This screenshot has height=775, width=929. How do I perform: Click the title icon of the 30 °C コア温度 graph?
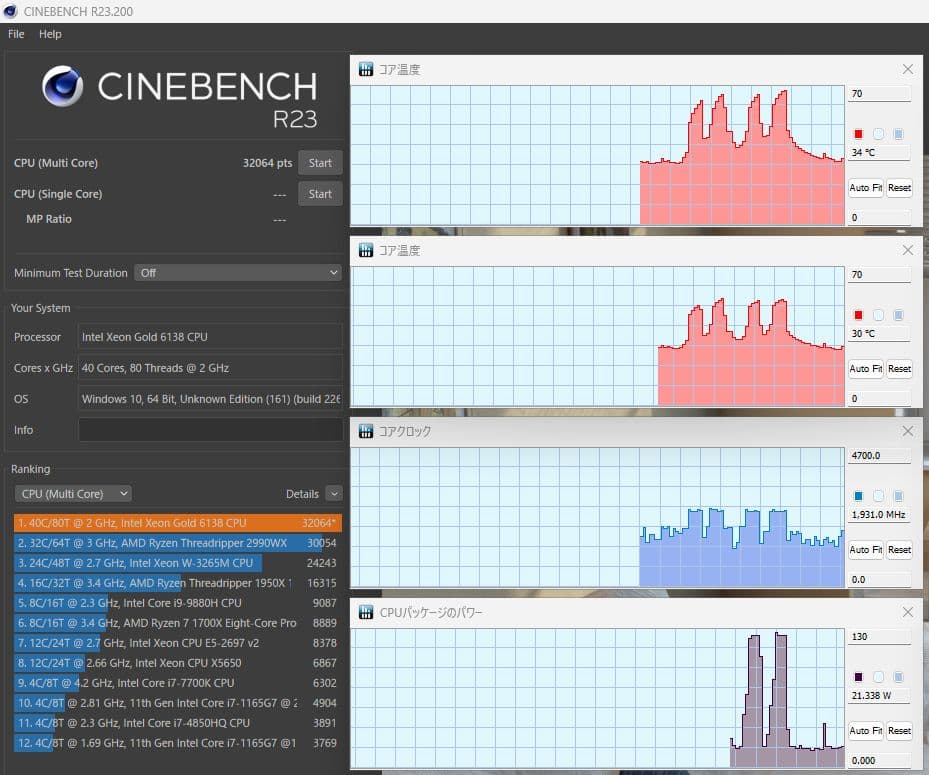pos(366,251)
